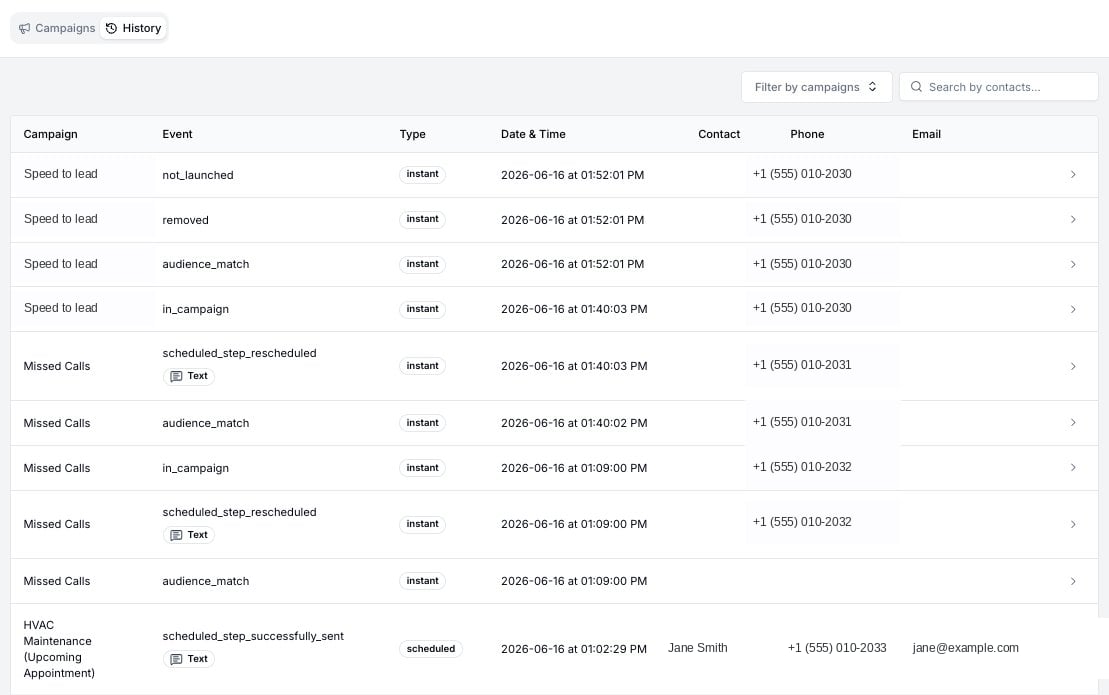Open the Campaigns tab
1109x695 pixels.
(57, 28)
